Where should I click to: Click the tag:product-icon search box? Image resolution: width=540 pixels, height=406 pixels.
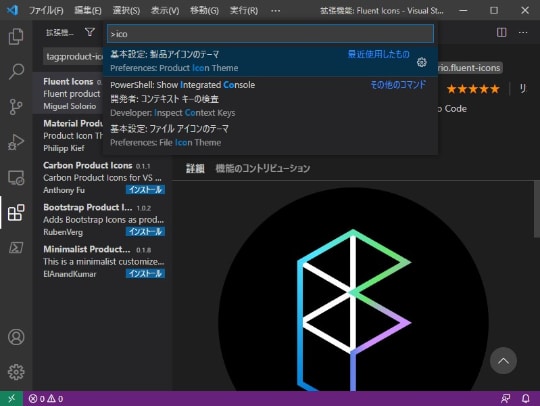74,56
